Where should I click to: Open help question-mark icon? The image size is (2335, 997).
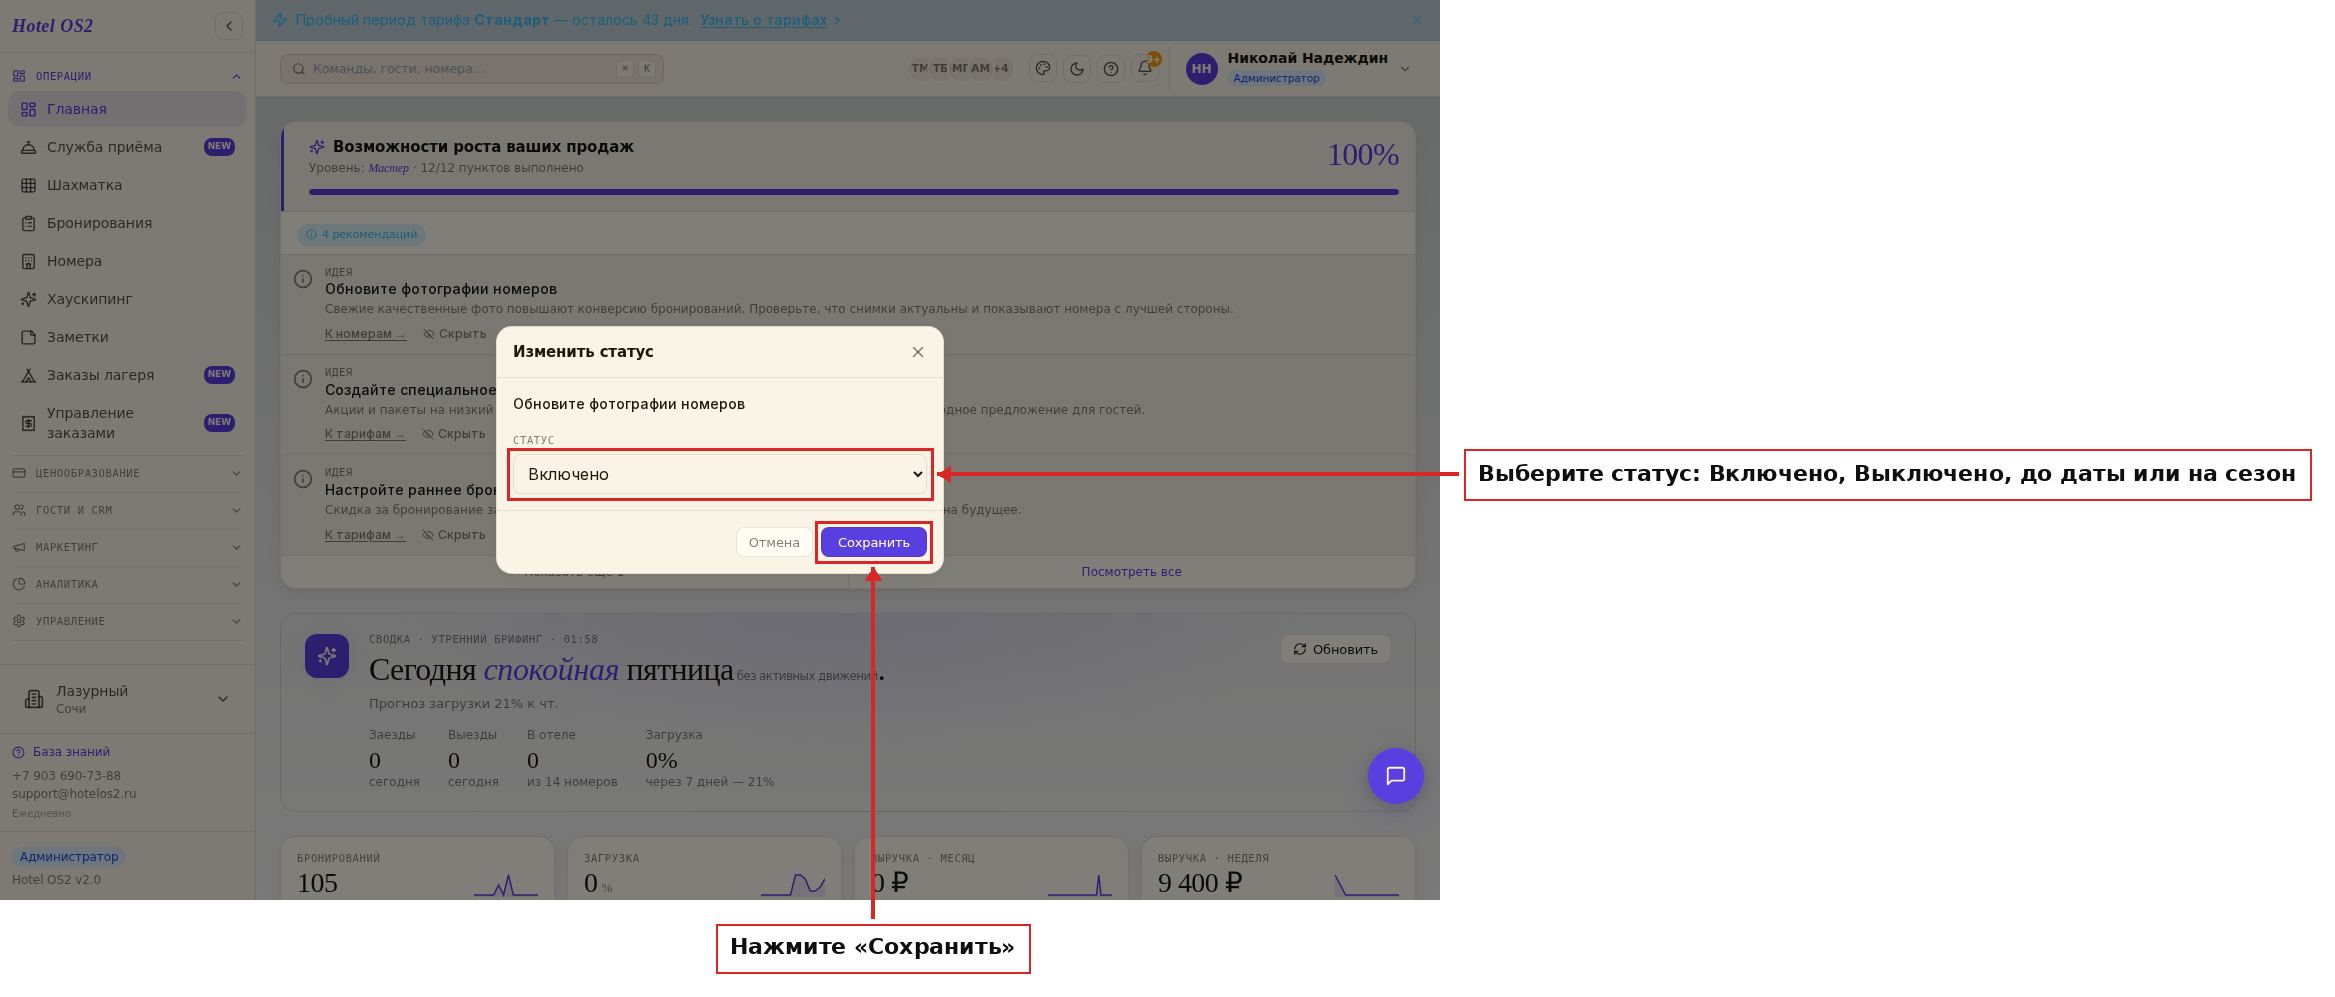click(1111, 69)
